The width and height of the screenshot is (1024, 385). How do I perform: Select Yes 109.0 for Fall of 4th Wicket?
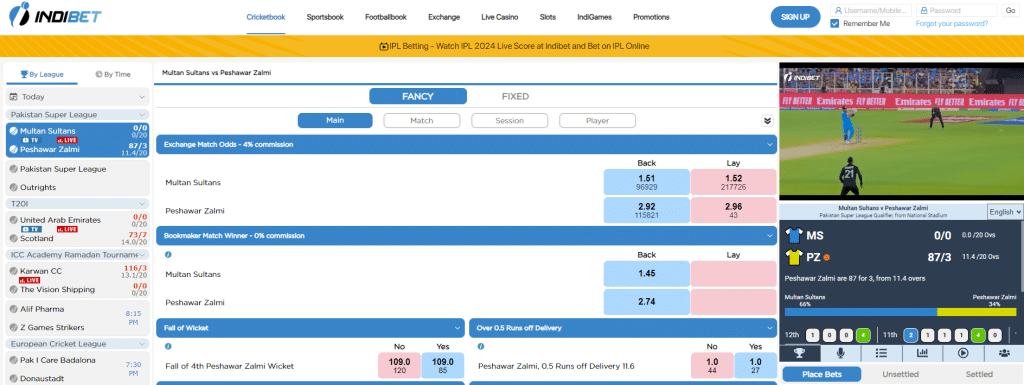[443, 365]
